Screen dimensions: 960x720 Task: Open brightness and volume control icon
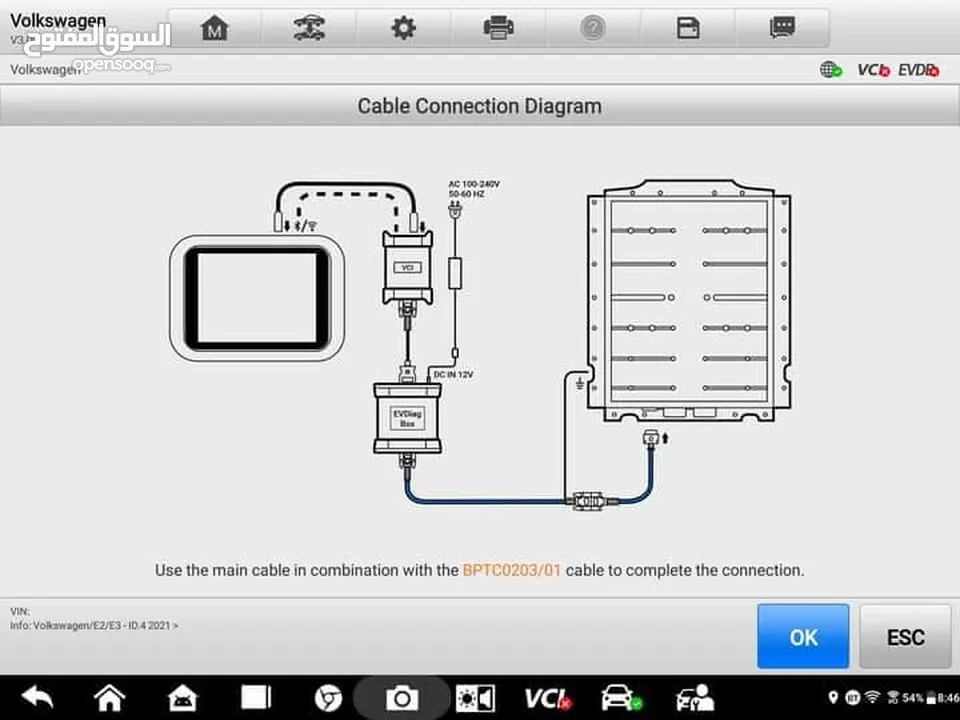tap(475, 698)
